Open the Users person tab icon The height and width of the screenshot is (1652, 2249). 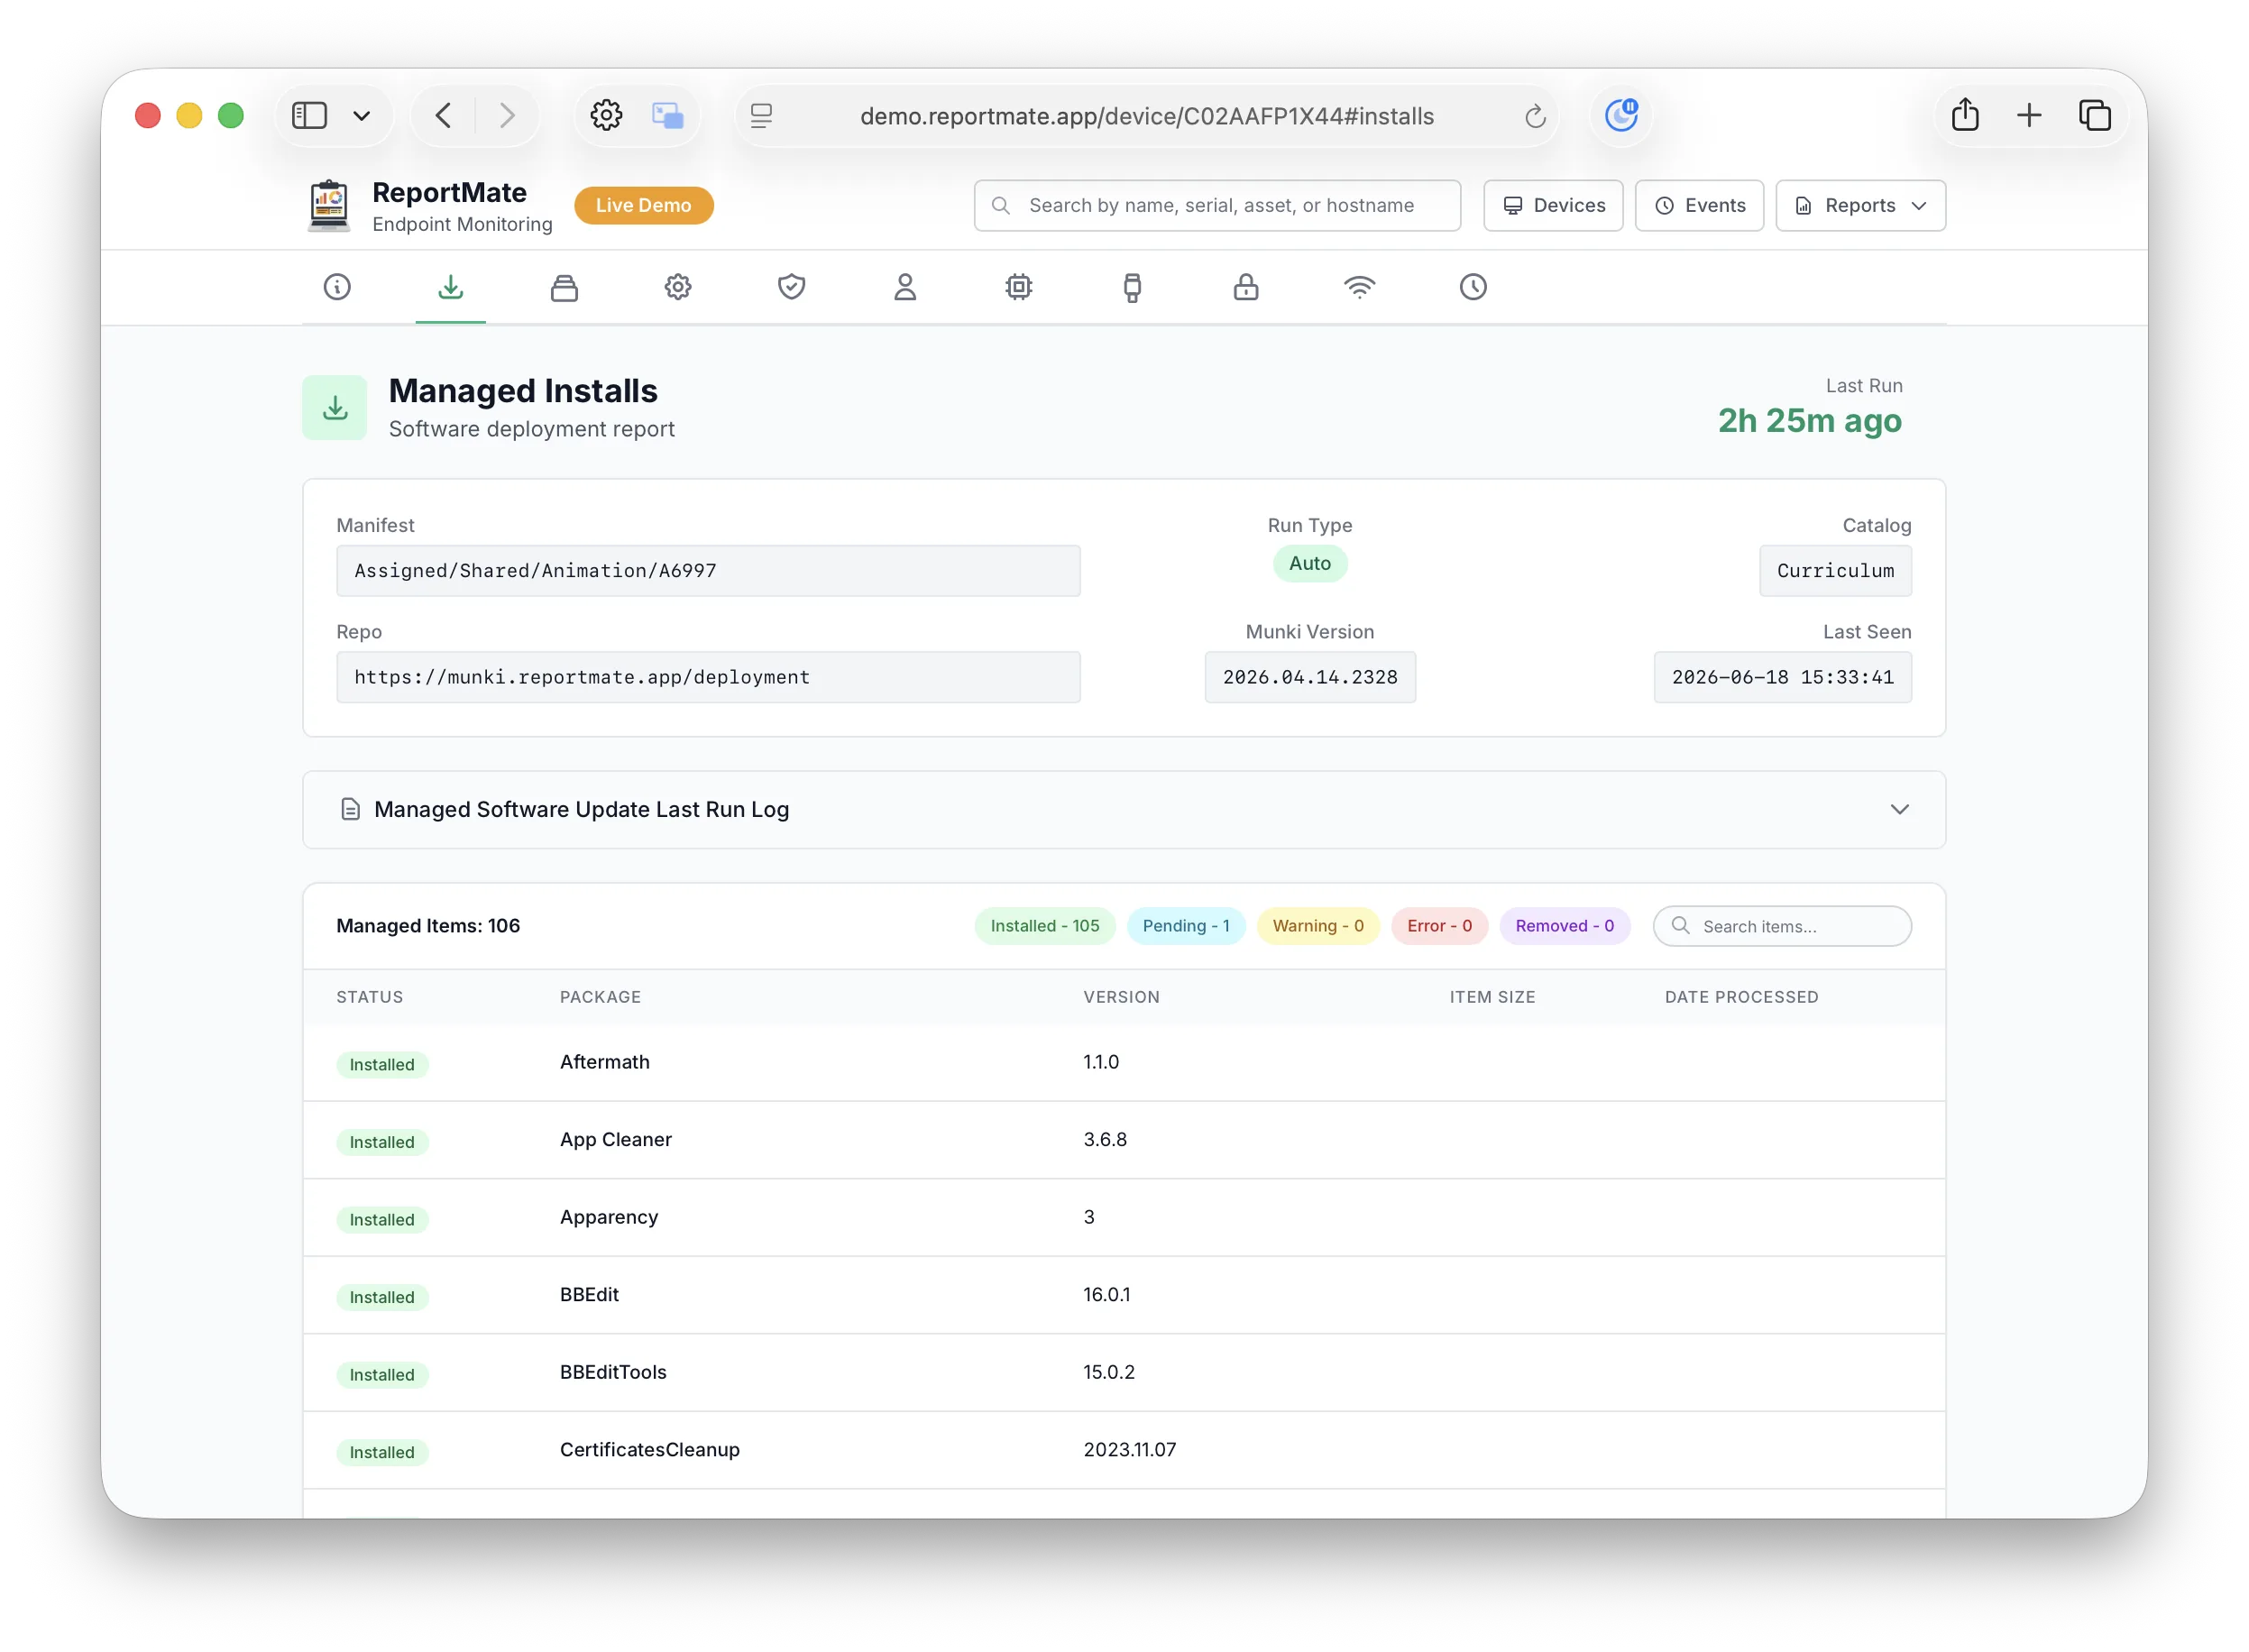[905, 287]
